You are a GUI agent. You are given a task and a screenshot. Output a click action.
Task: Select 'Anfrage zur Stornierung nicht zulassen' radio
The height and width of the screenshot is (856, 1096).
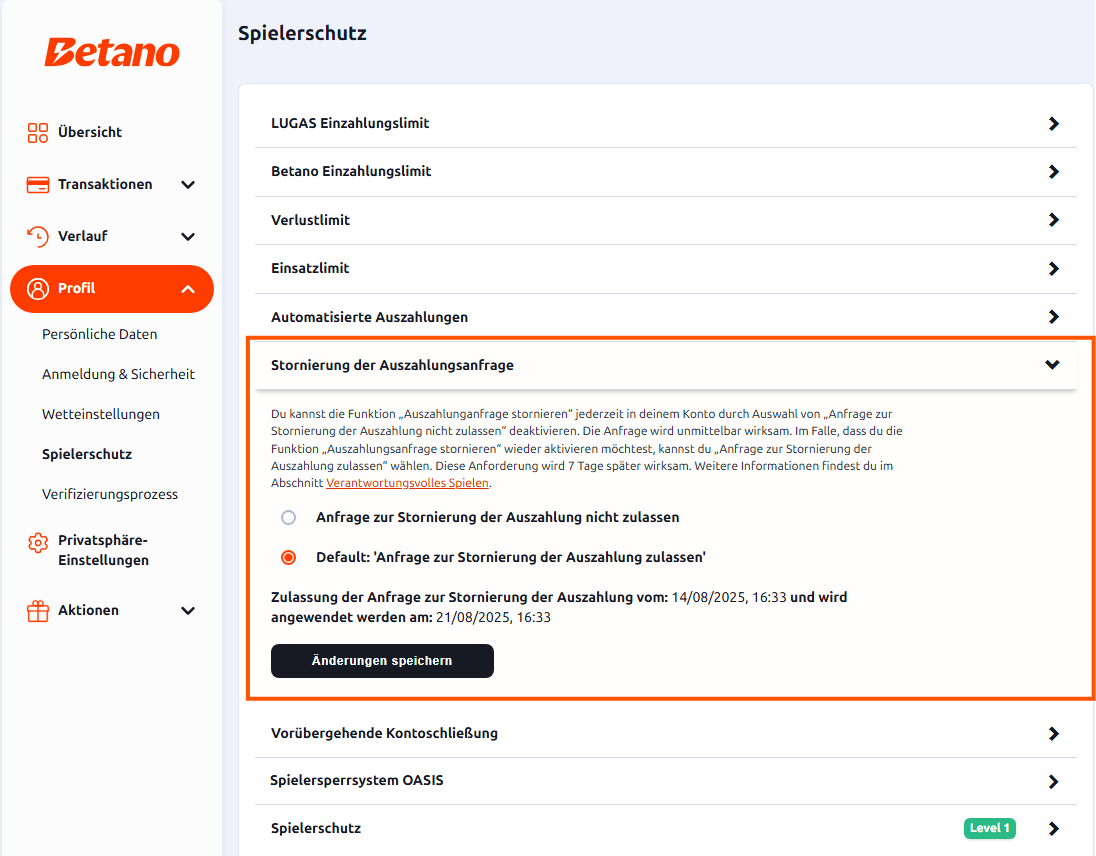tap(289, 518)
